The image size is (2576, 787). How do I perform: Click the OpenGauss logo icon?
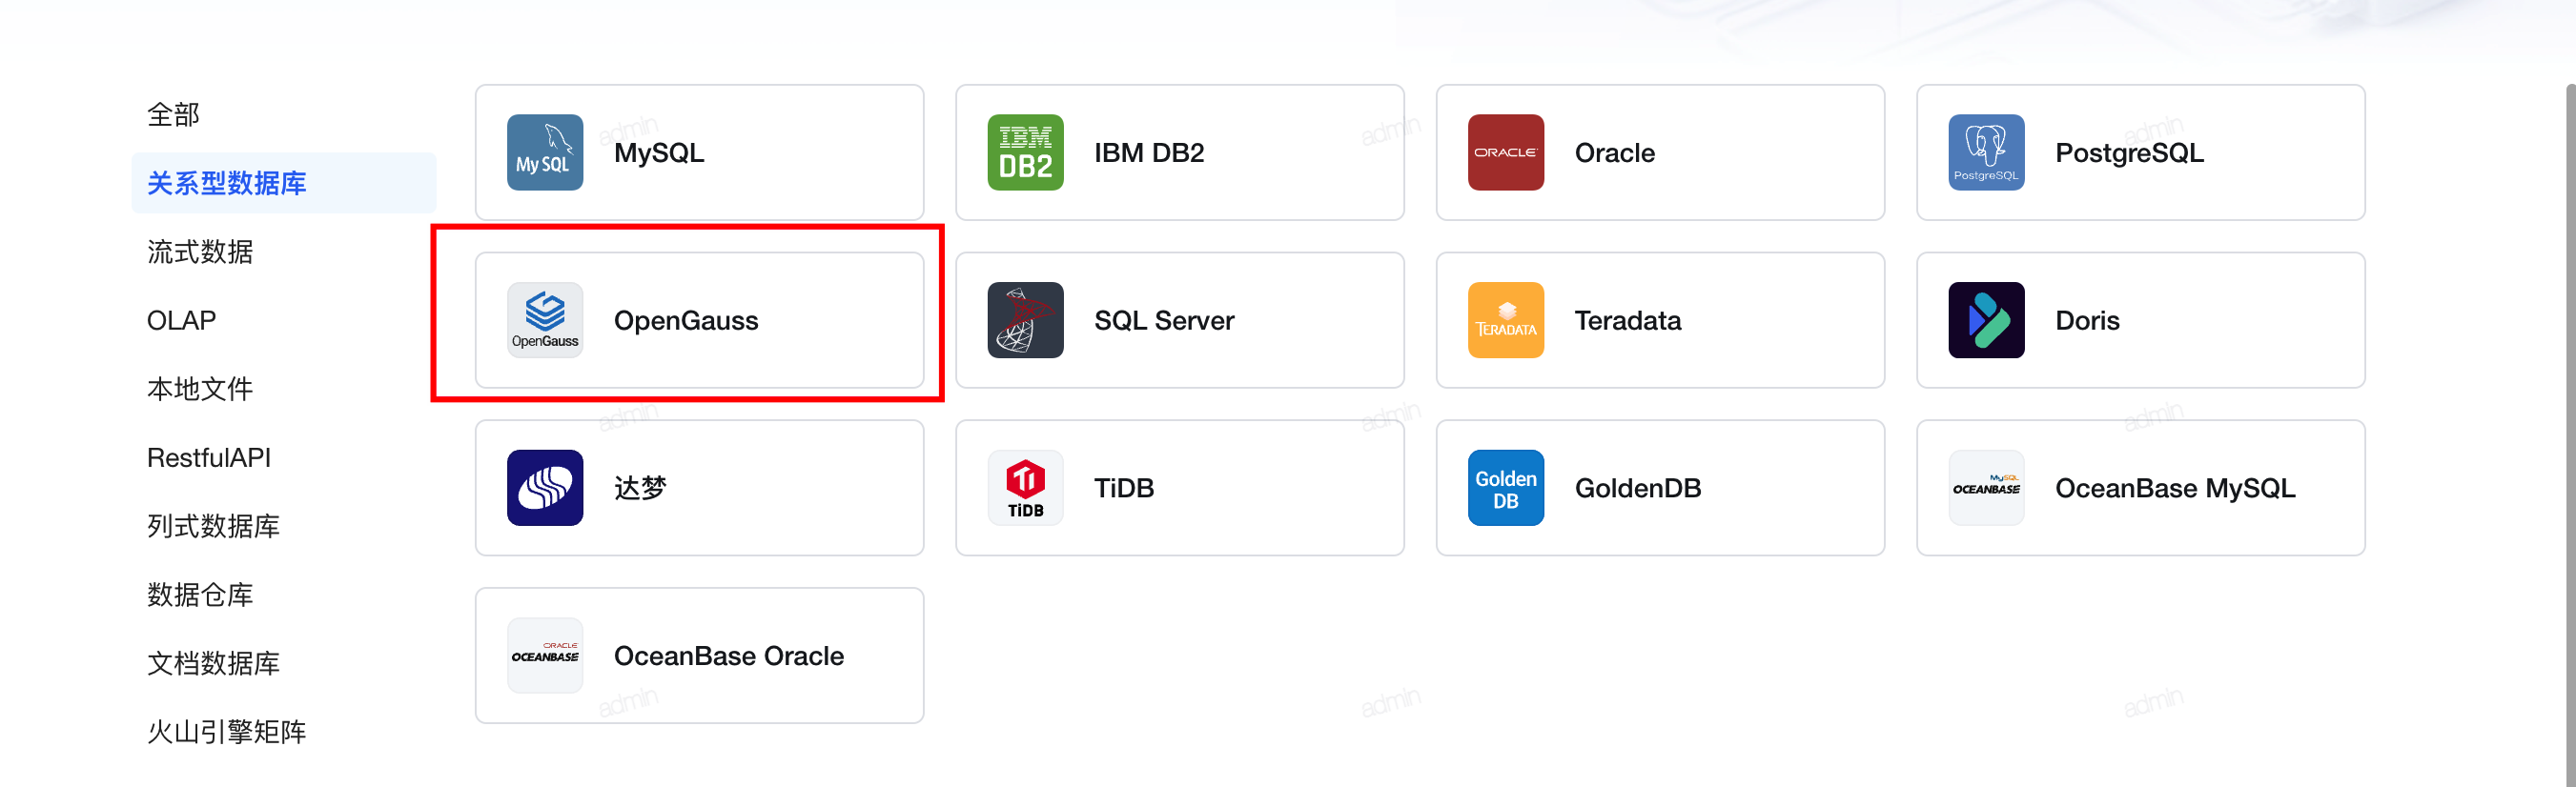coord(545,320)
